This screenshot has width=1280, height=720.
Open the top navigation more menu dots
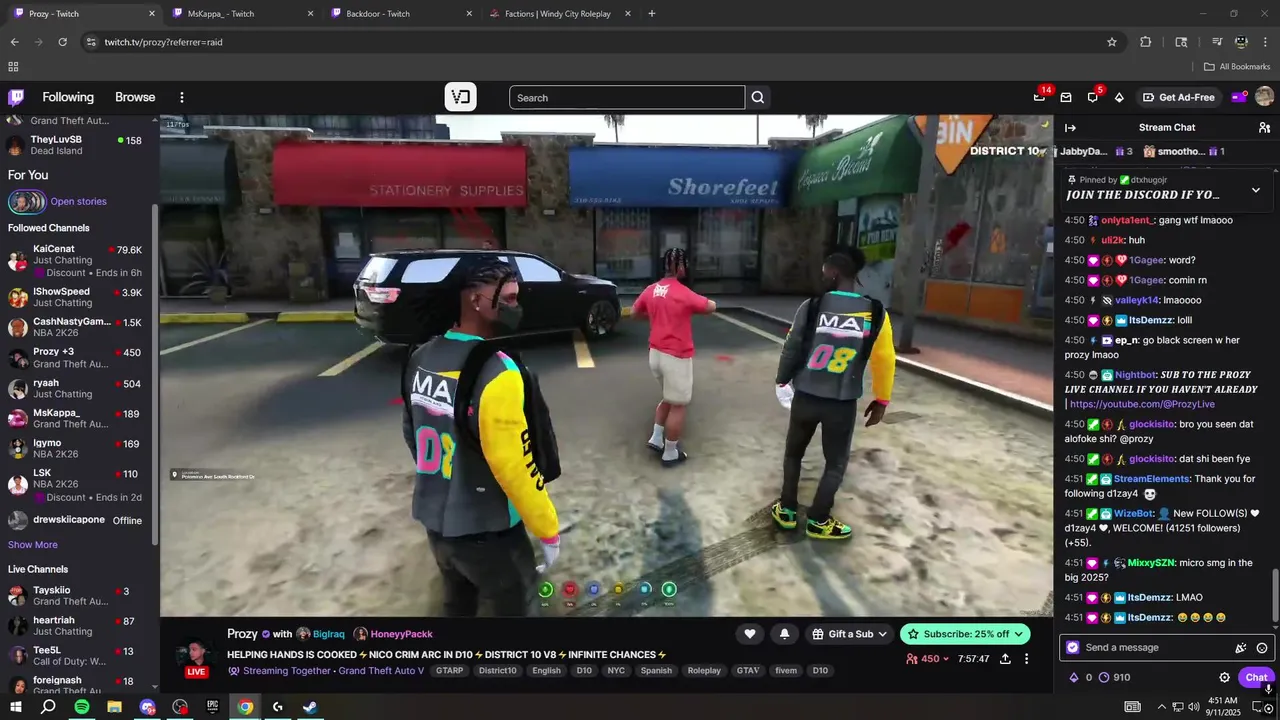[182, 97]
